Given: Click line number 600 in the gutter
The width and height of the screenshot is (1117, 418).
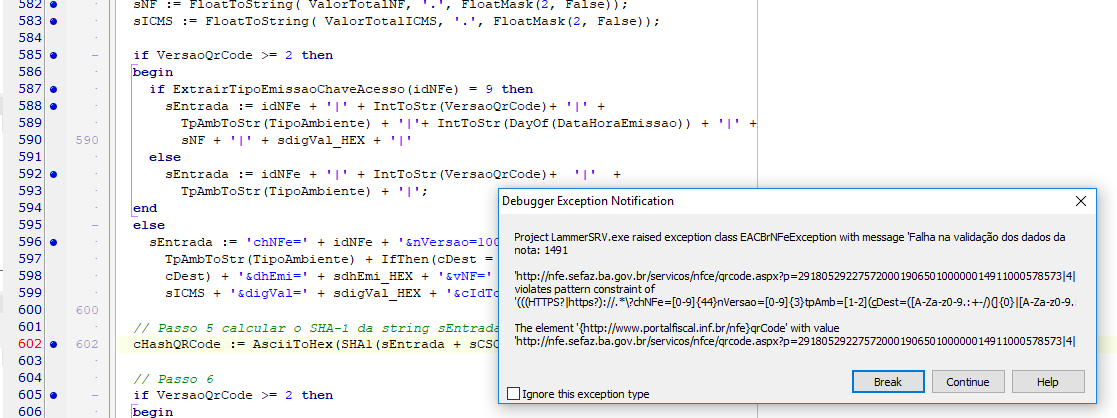Looking at the screenshot, I should (x=29, y=310).
